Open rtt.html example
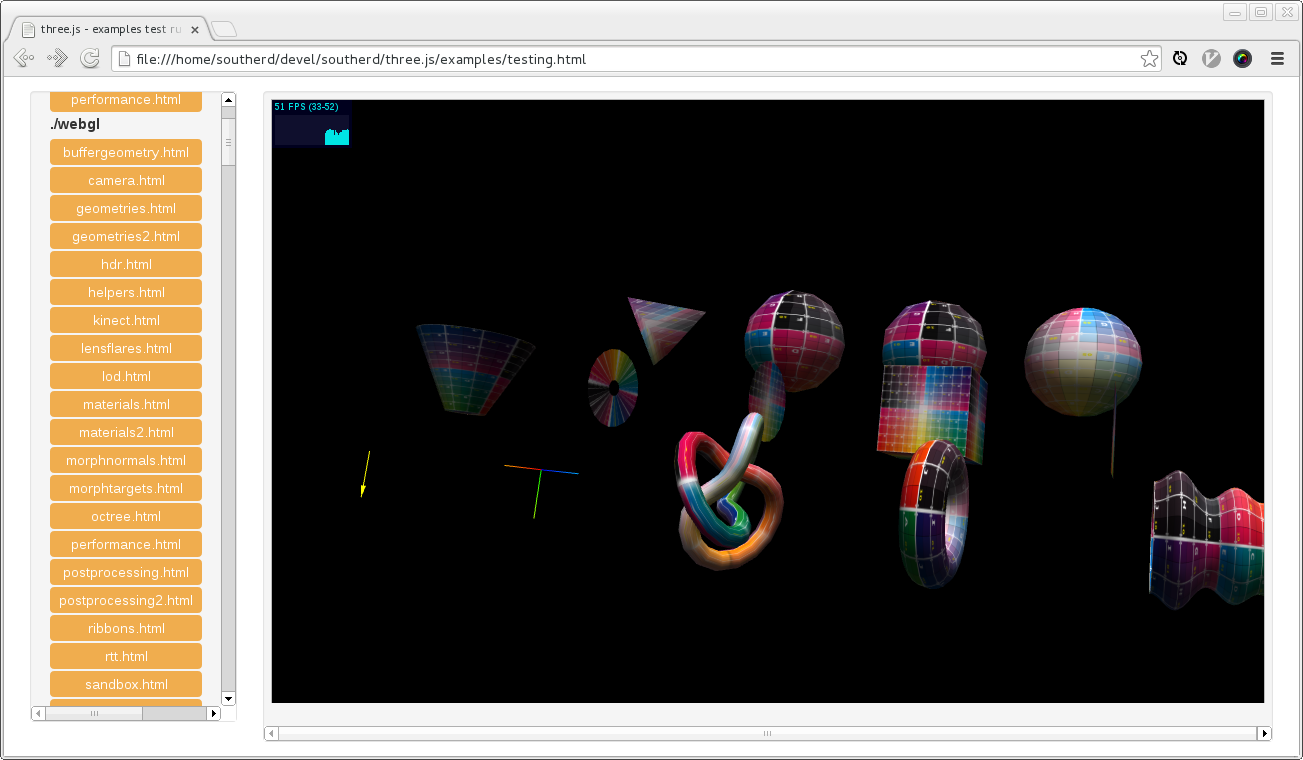Screen dimensions: 1303x760 pyautogui.click(x=126, y=656)
